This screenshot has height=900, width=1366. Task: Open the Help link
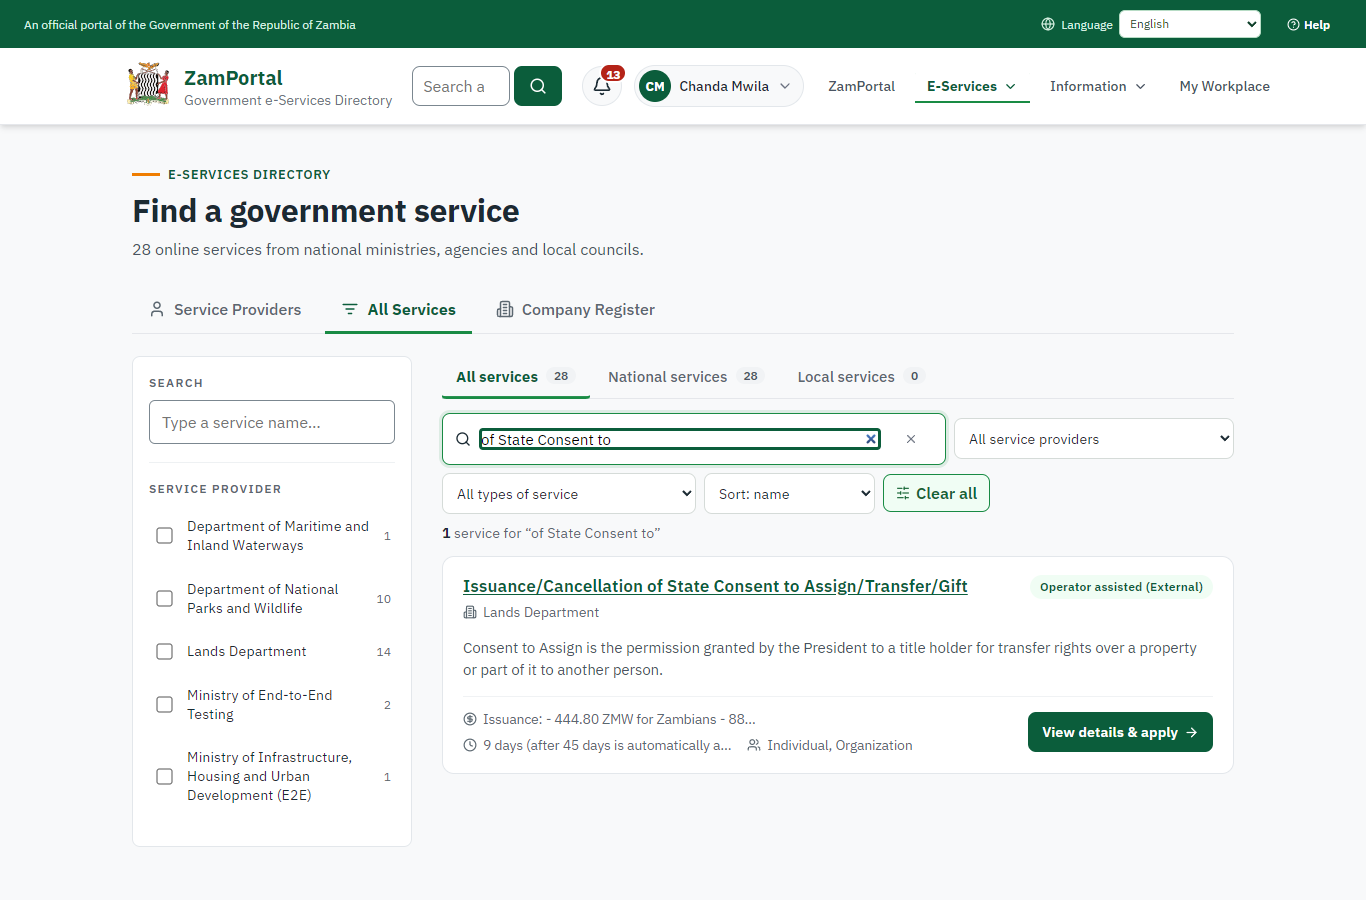tap(1308, 25)
